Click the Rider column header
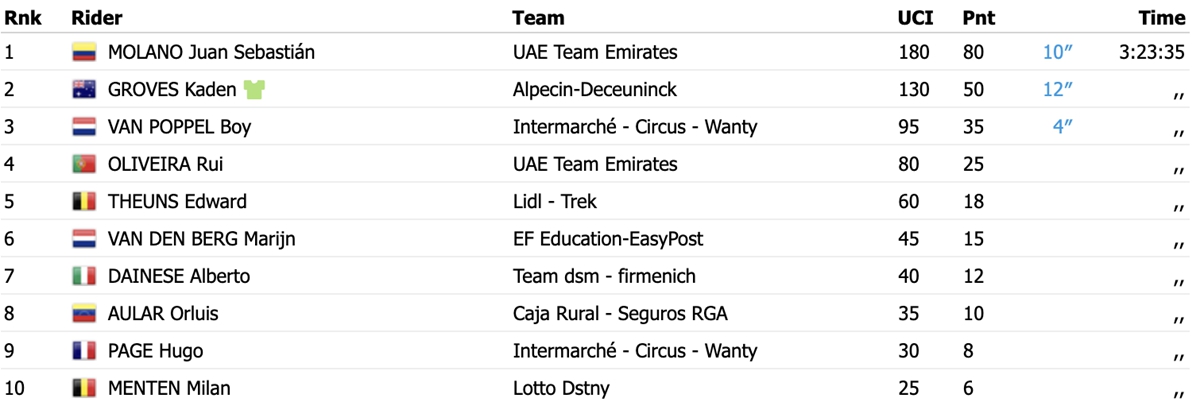Image resolution: width=1200 pixels, height=402 pixels. [97, 17]
